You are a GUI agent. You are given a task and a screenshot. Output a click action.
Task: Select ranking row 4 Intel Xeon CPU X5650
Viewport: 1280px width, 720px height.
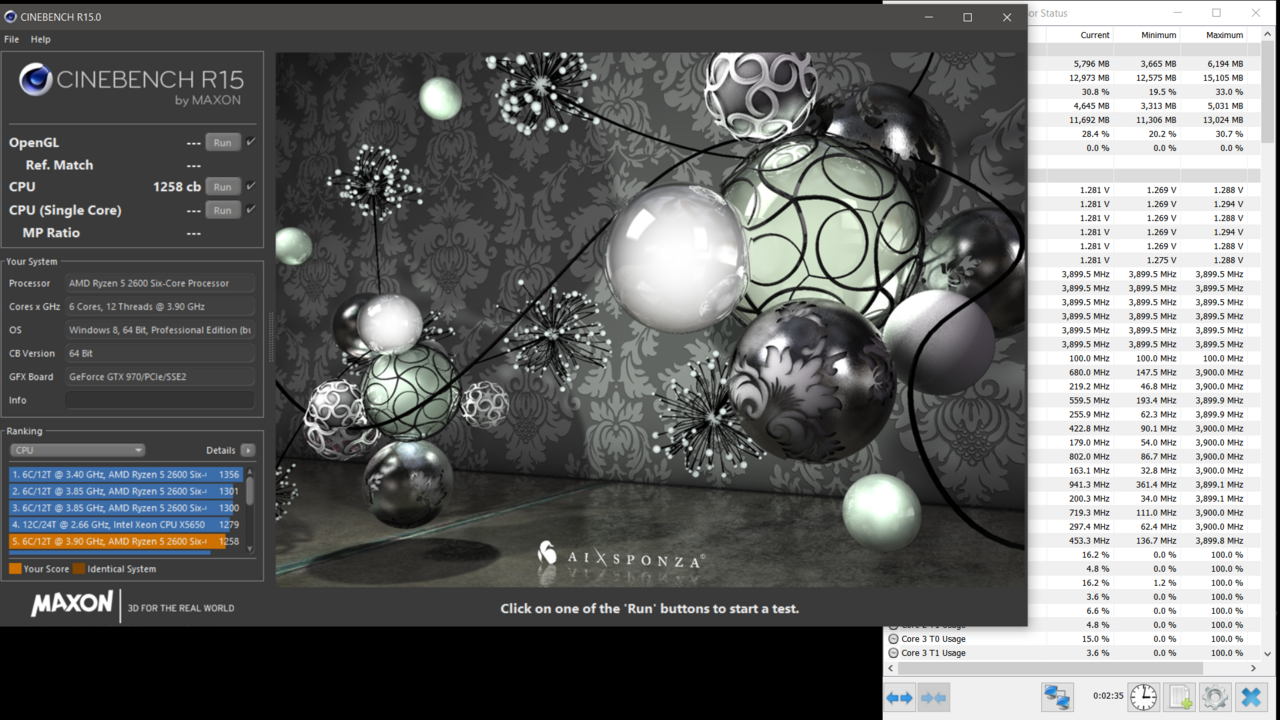[126, 524]
